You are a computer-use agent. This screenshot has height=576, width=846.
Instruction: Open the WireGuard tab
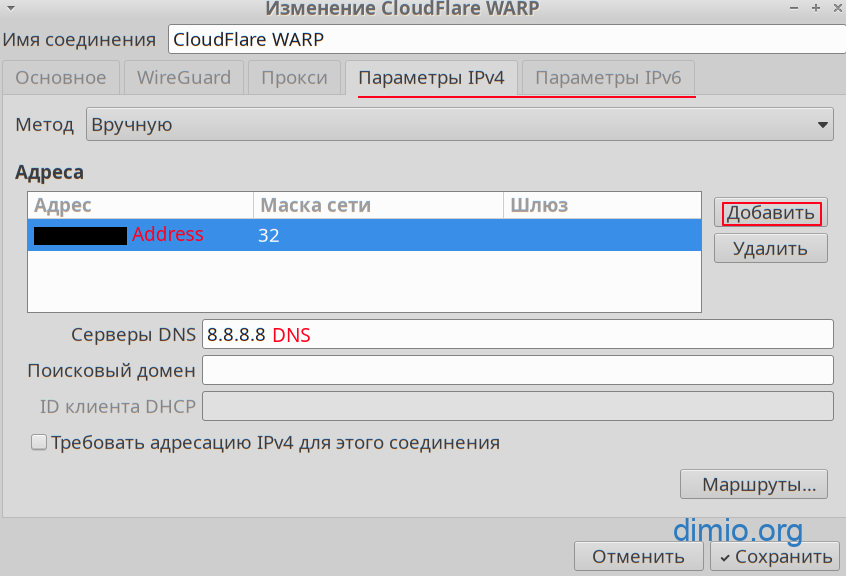tap(183, 78)
